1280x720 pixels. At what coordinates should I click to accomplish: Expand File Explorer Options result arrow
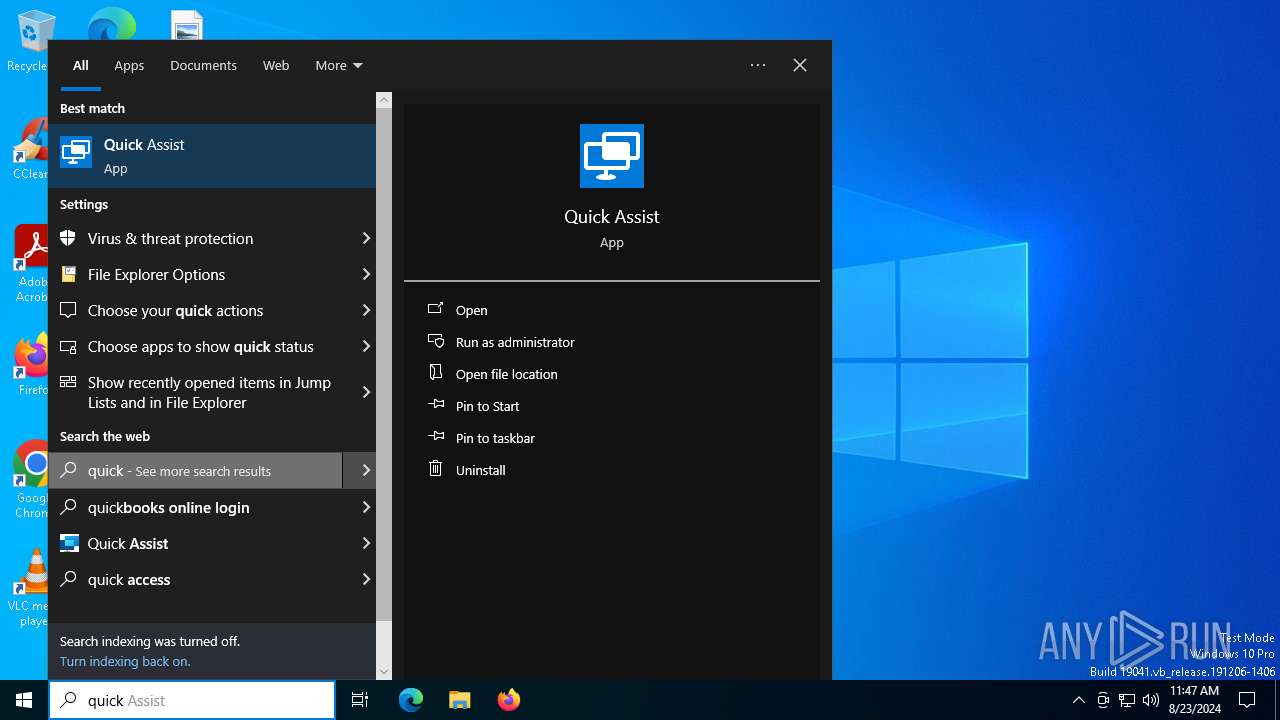point(366,274)
